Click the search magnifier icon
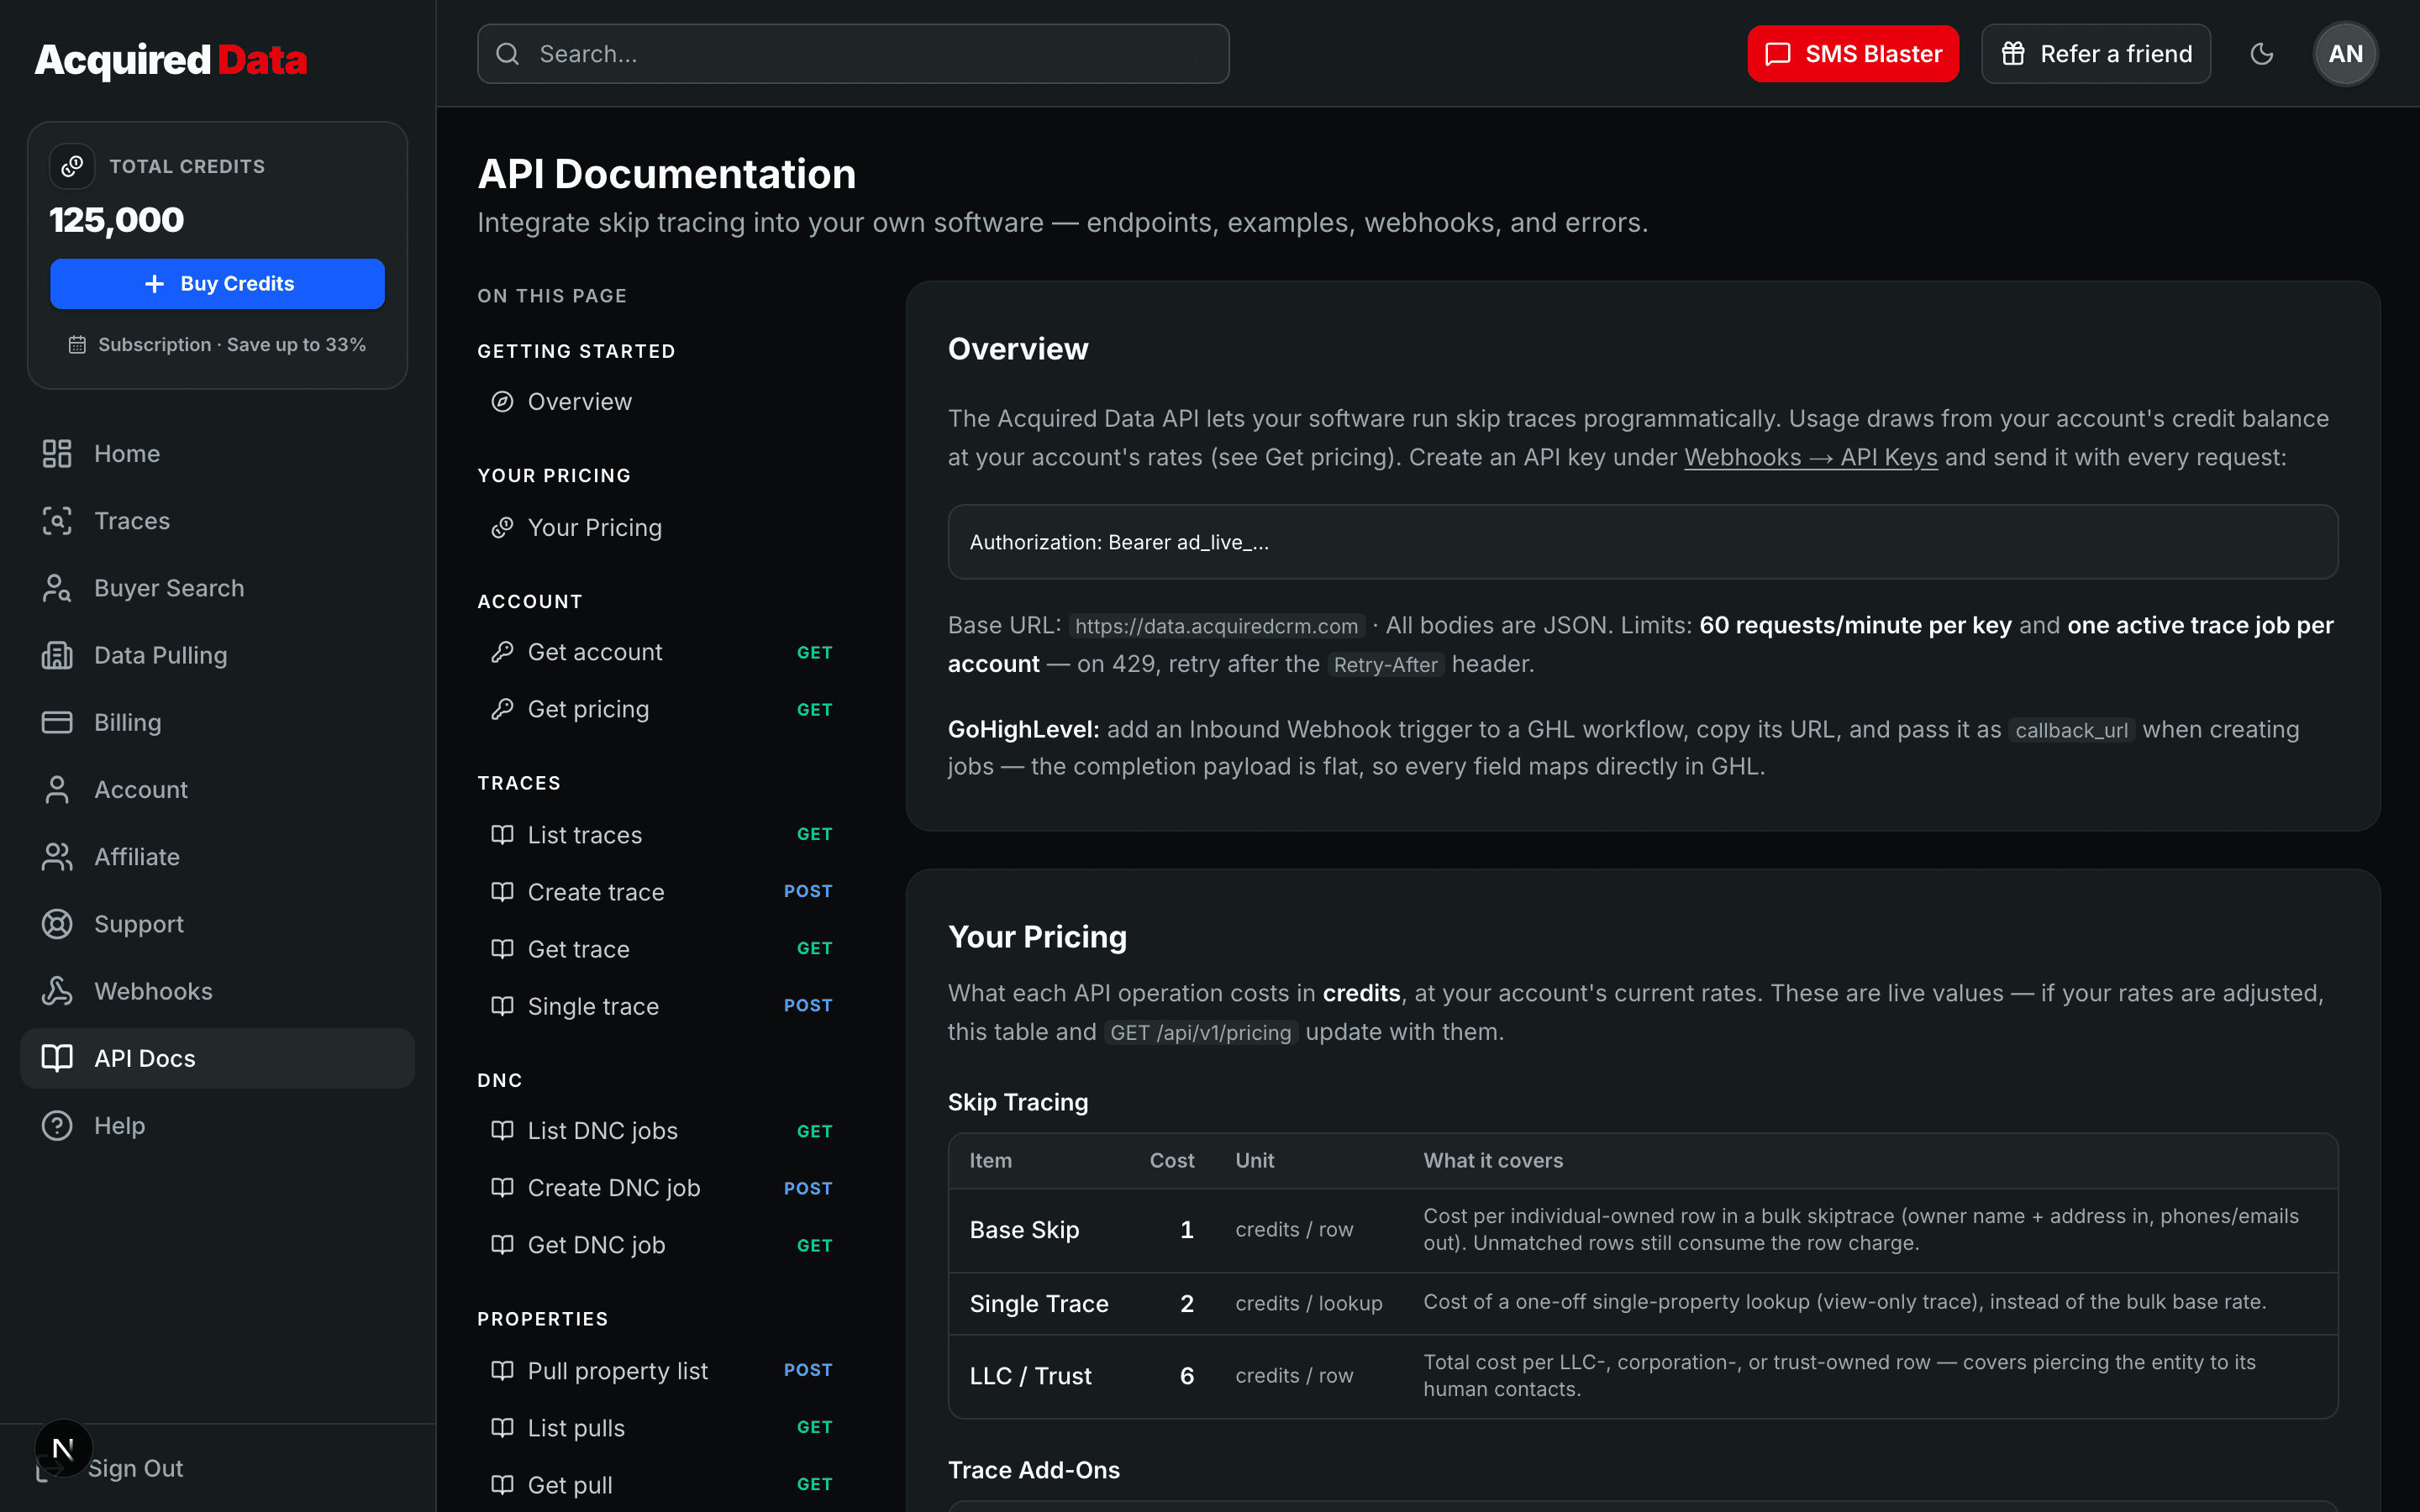 (508, 54)
